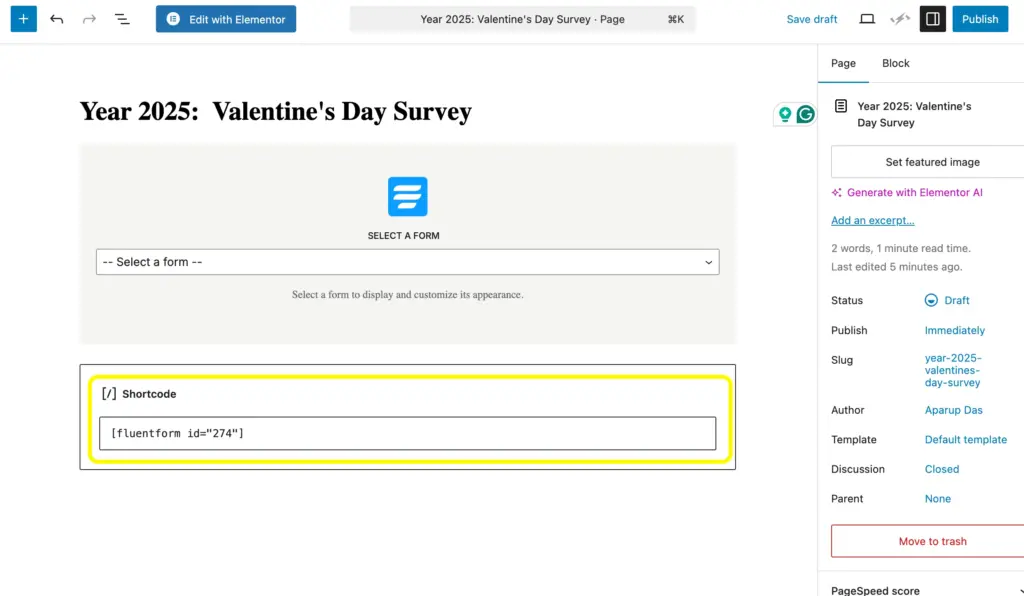1024x596 pixels.
Task: Click the green lightbulb suggestions icon
Action: pos(785,114)
